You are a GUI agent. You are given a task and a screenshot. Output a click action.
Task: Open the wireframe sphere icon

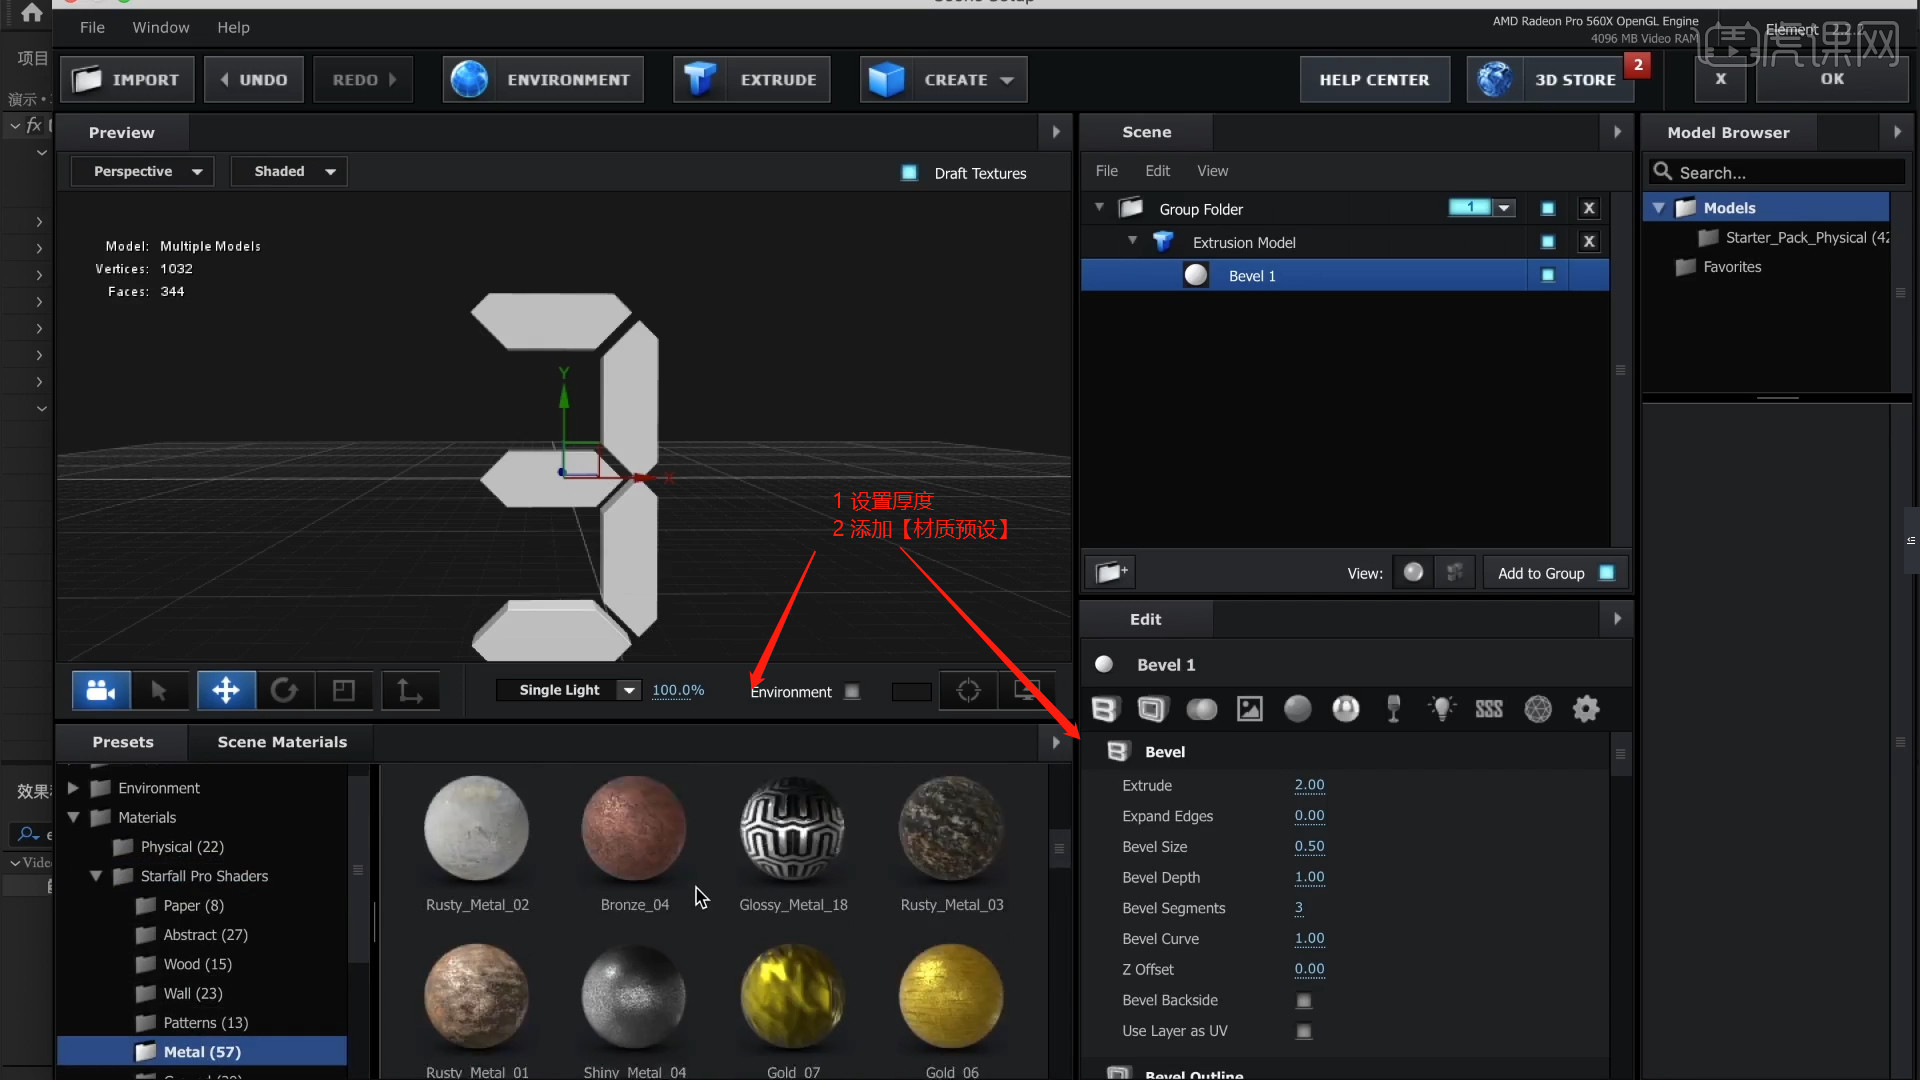click(x=1538, y=709)
